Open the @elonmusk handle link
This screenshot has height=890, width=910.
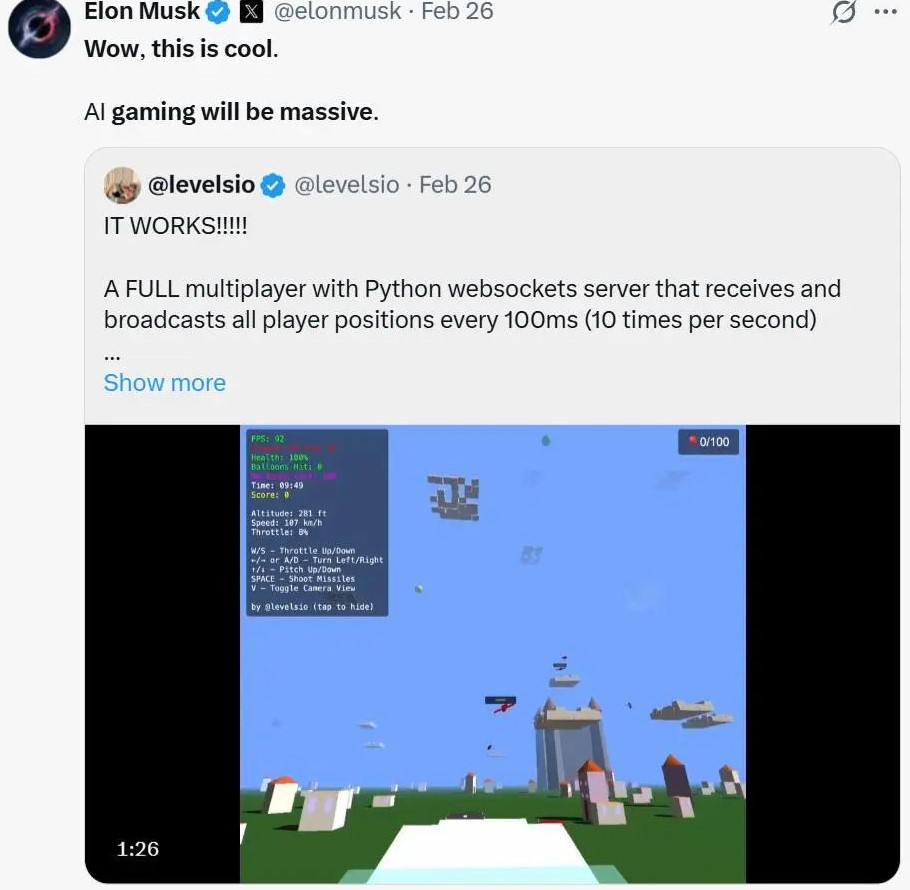point(337,11)
